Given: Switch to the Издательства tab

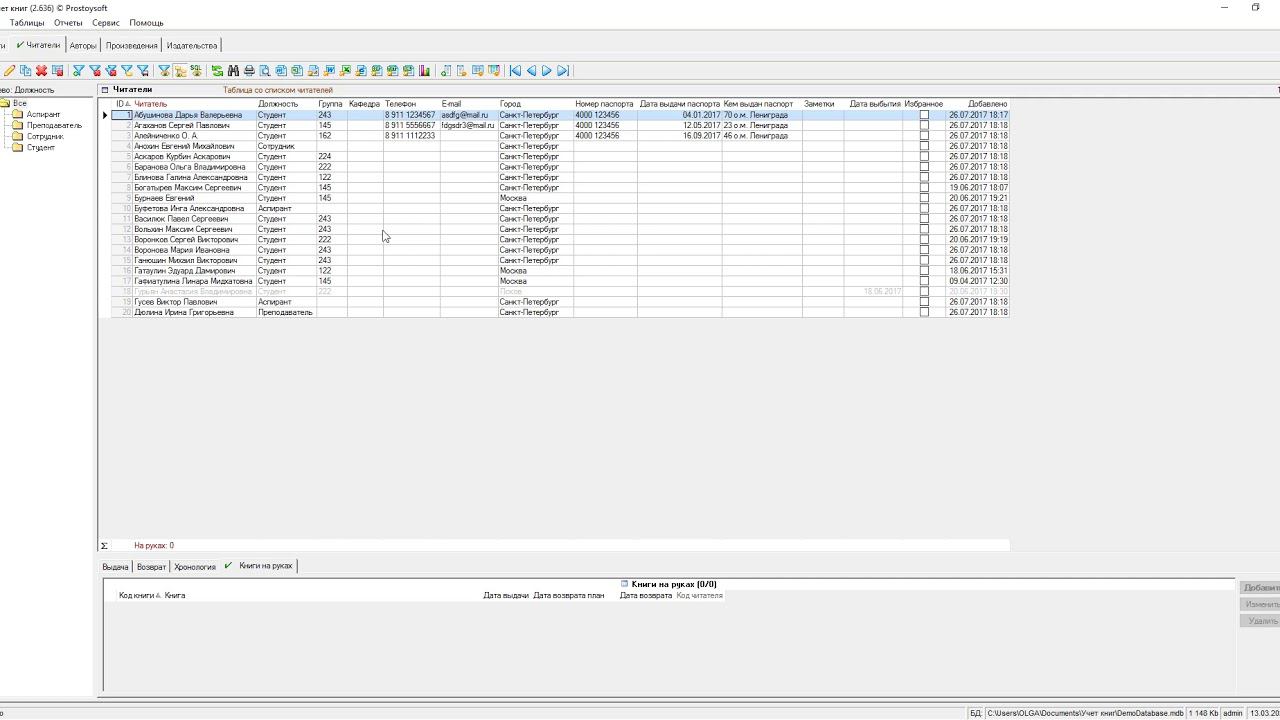Looking at the screenshot, I should click(x=192, y=45).
